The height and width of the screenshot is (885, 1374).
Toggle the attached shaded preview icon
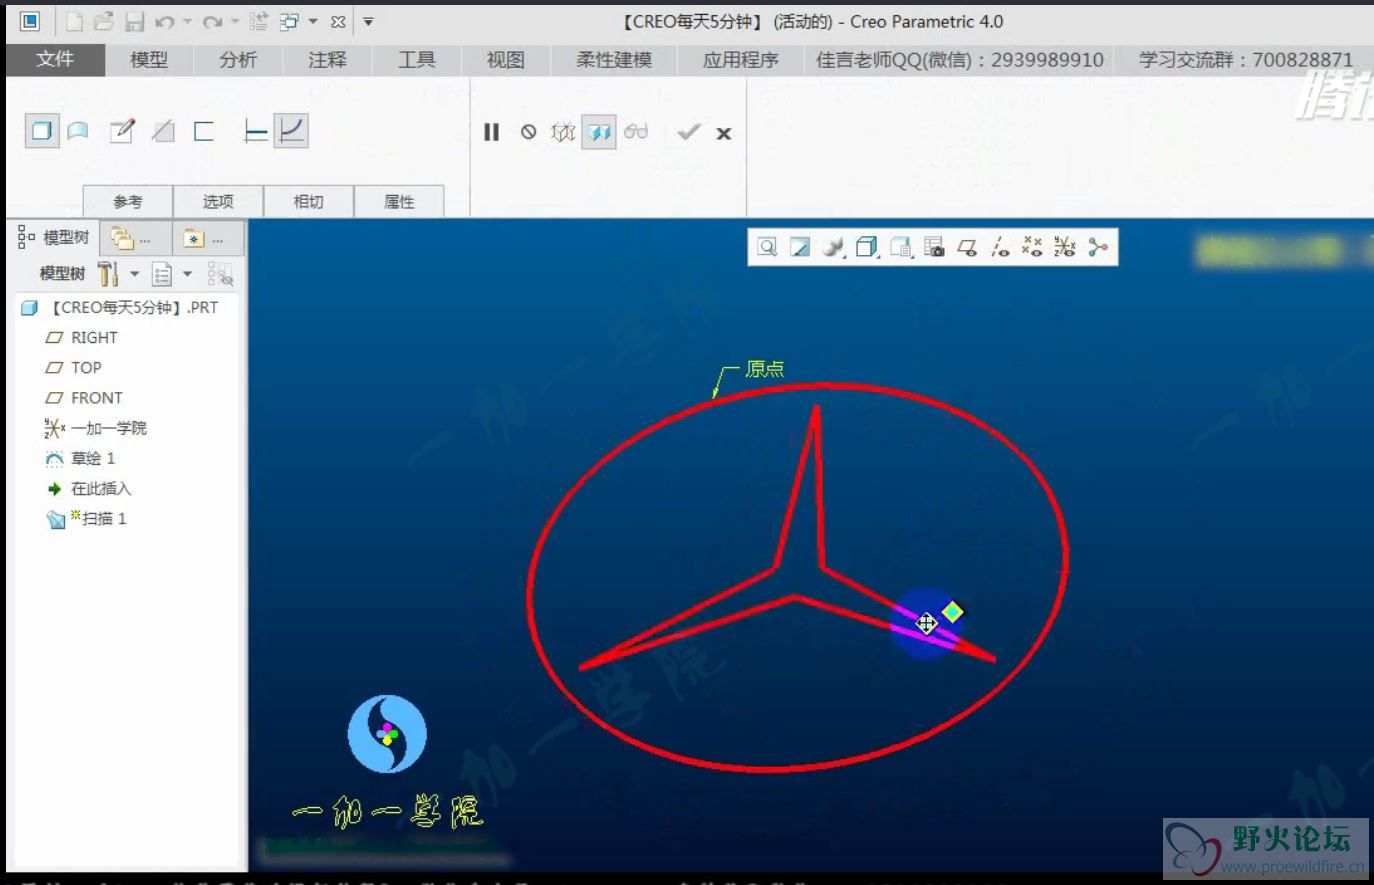click(x=599, y=132)
